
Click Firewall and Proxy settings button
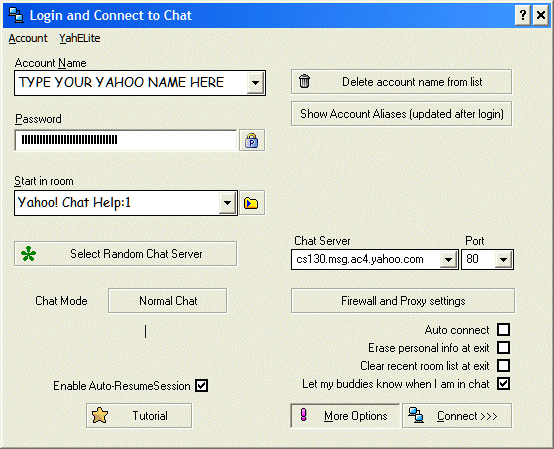[x=403, y=301]
